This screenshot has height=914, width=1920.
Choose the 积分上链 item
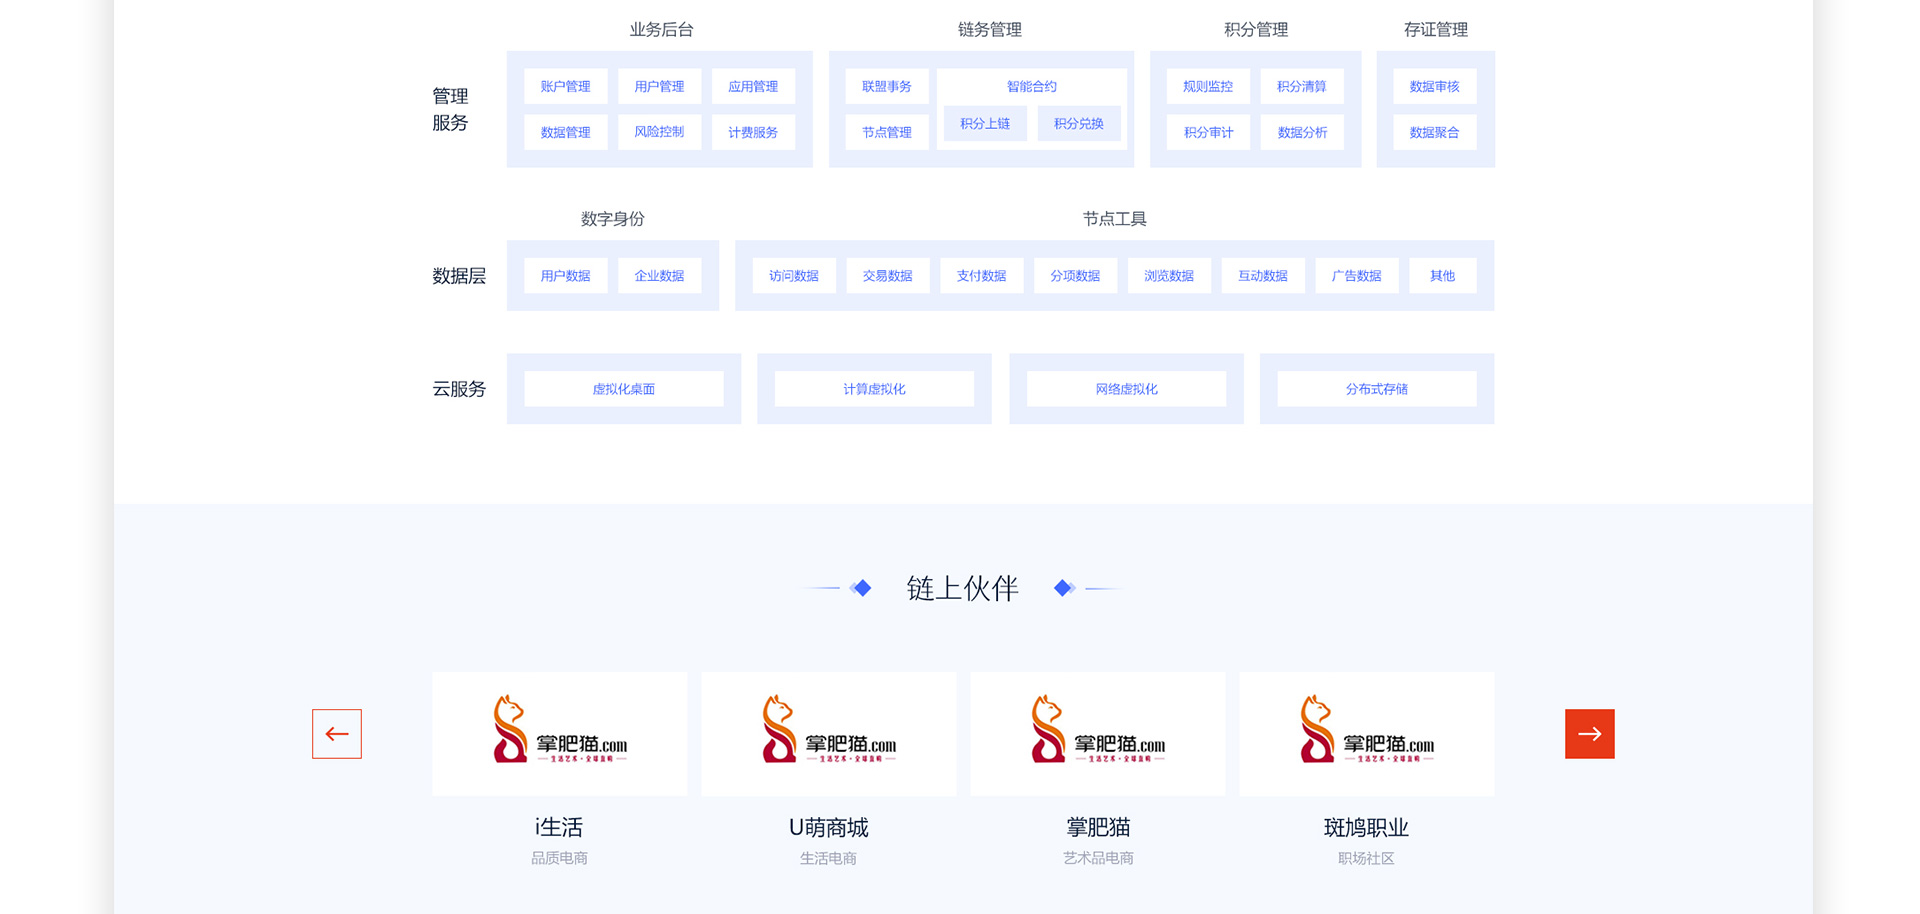(x=985, y=124)
